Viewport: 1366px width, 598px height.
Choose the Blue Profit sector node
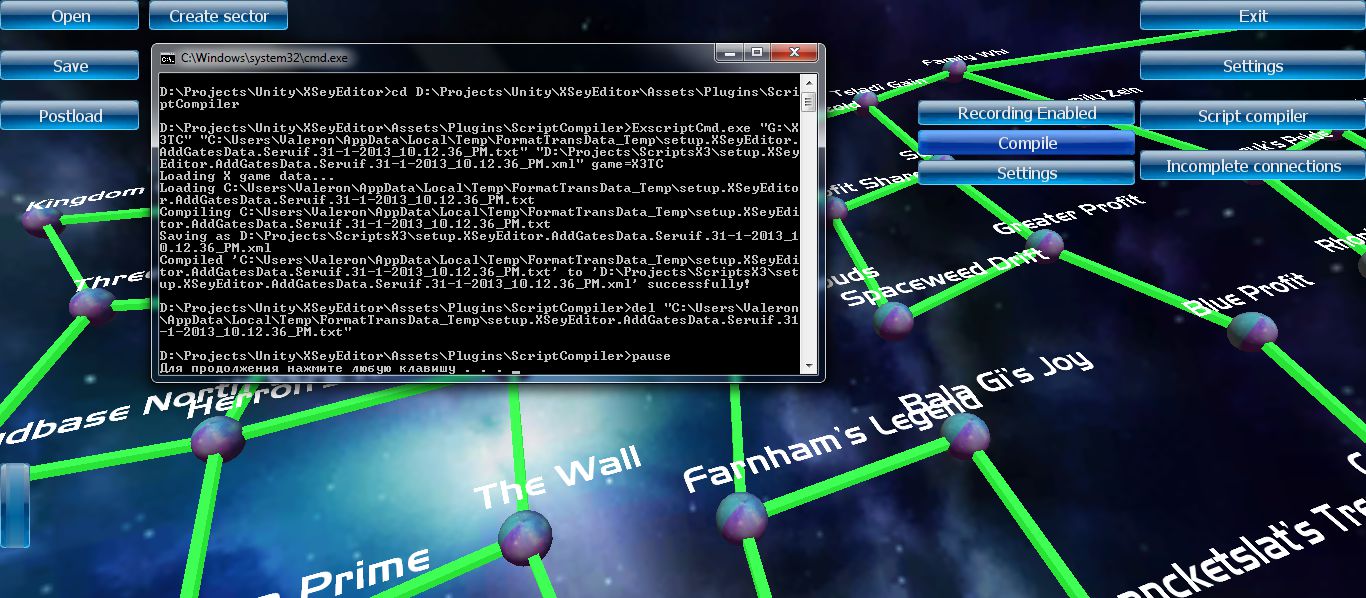coord(1251,333)
